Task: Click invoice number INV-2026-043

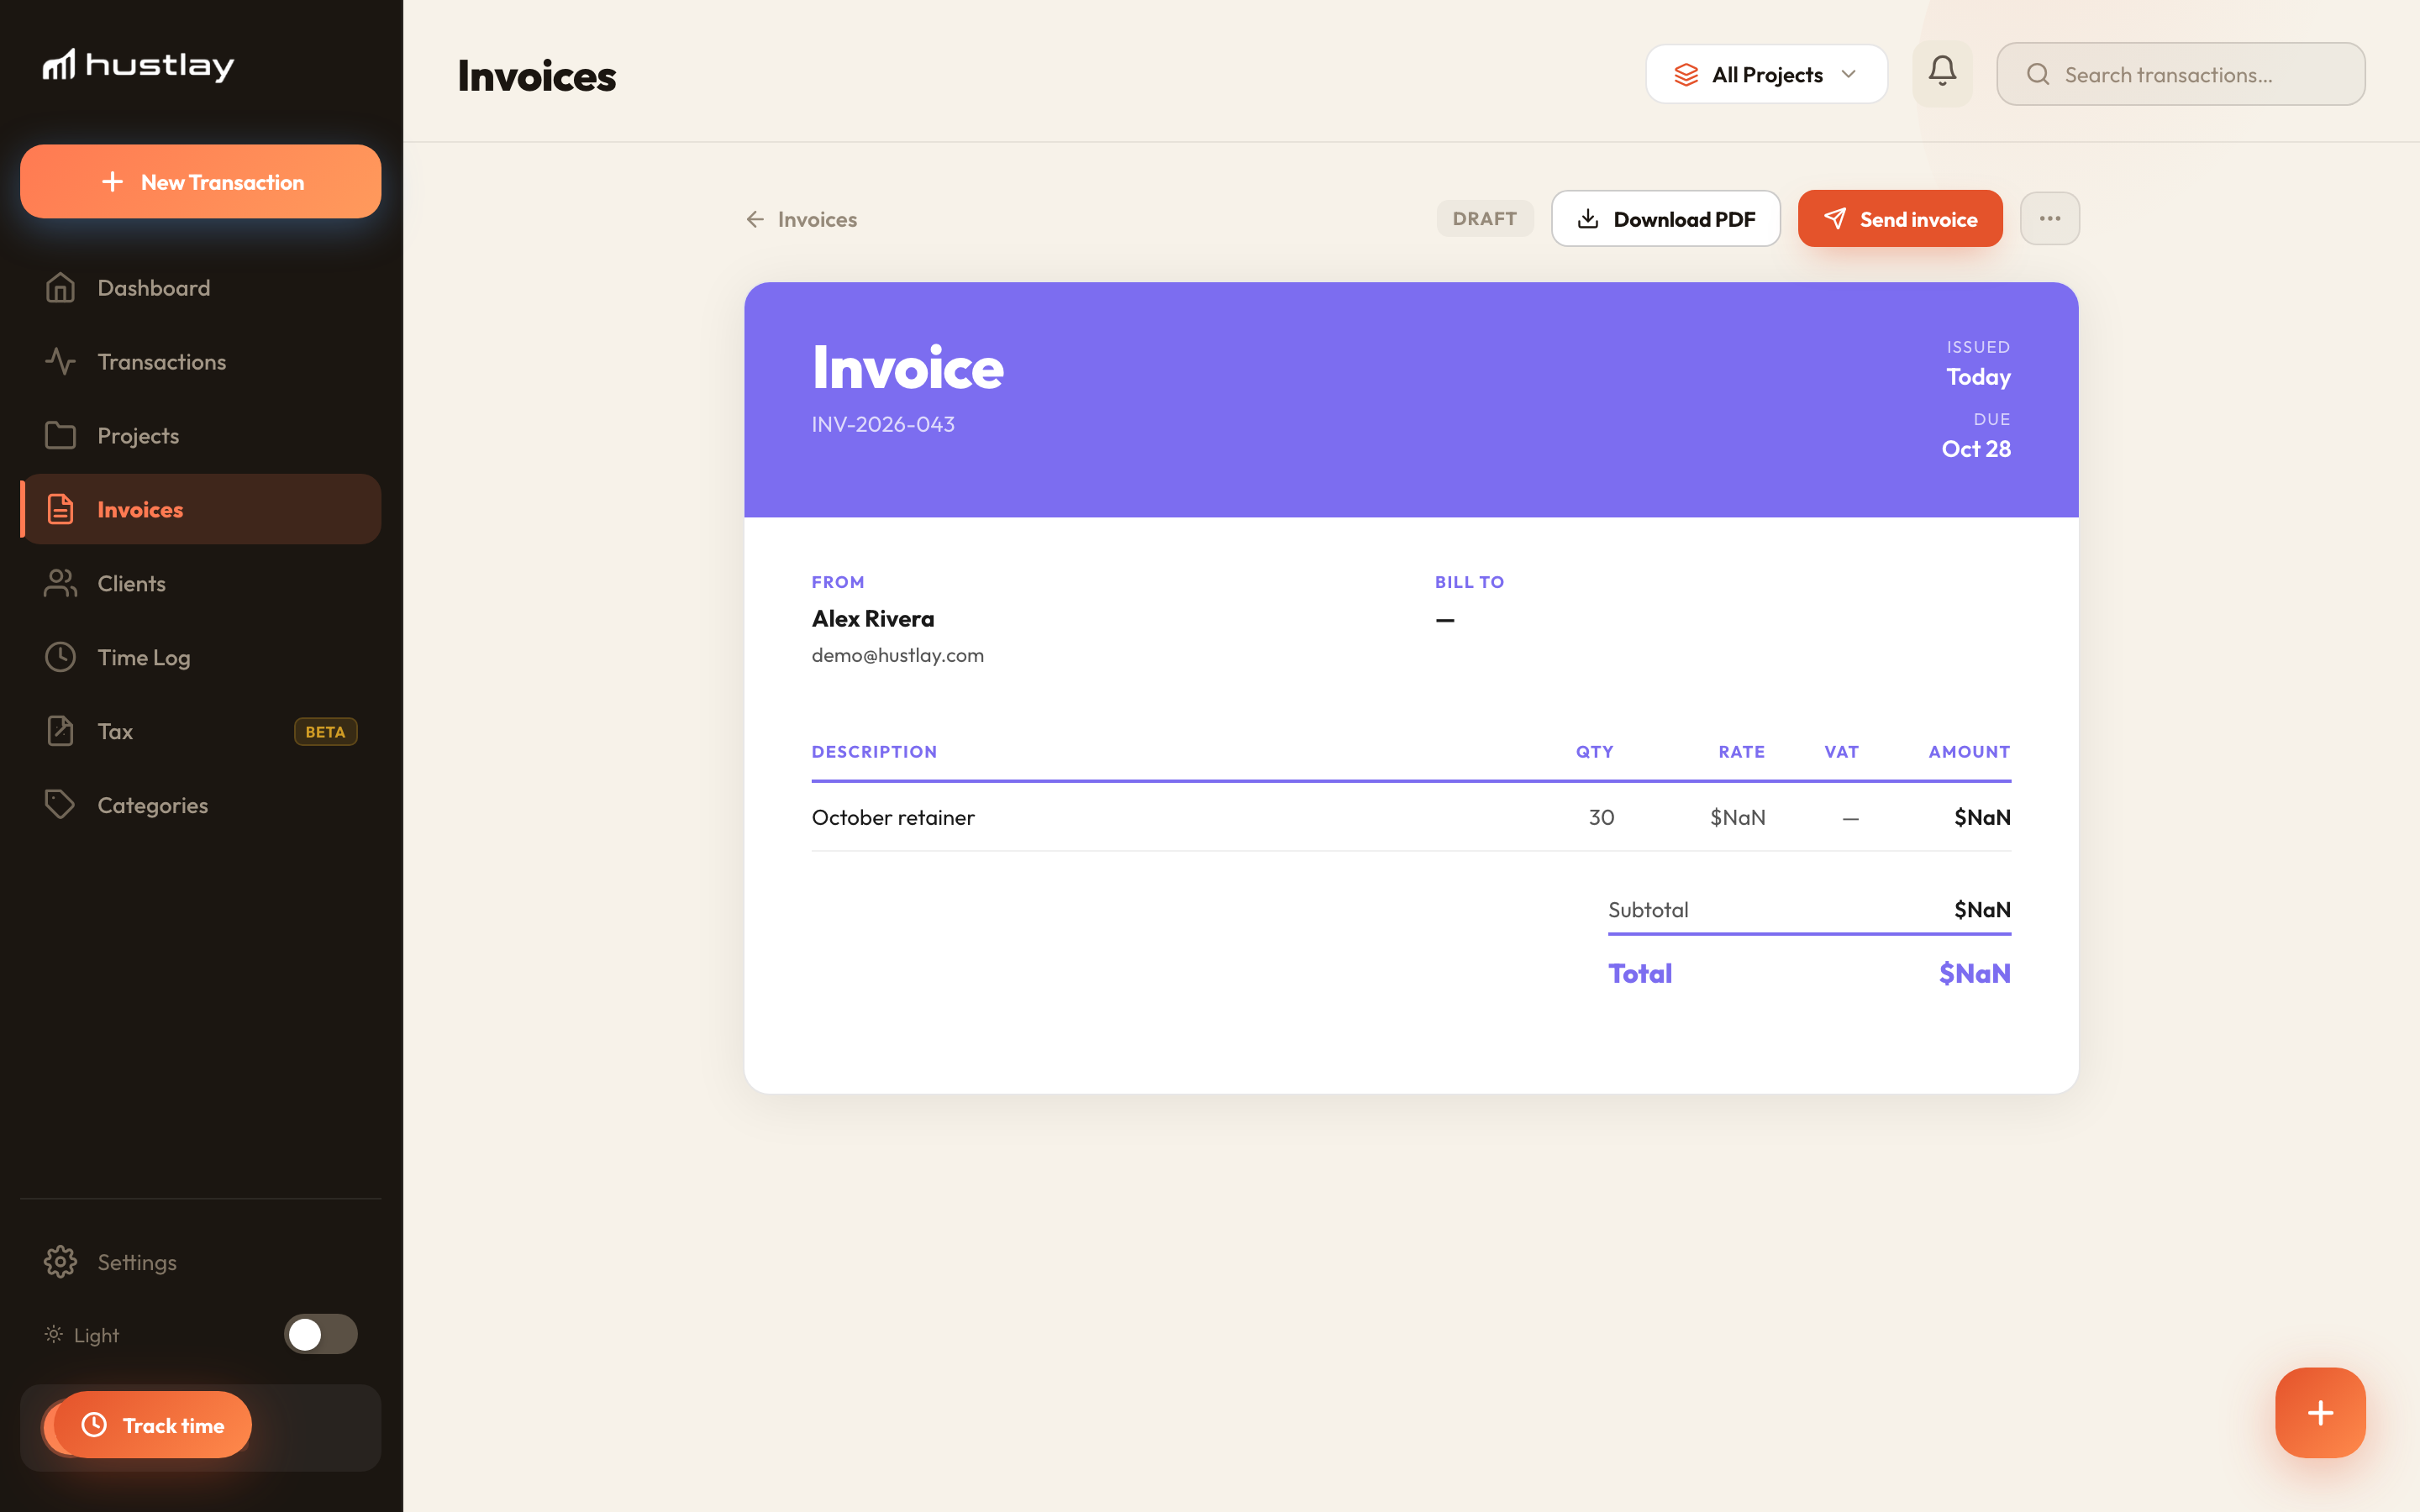Action: 883,424
